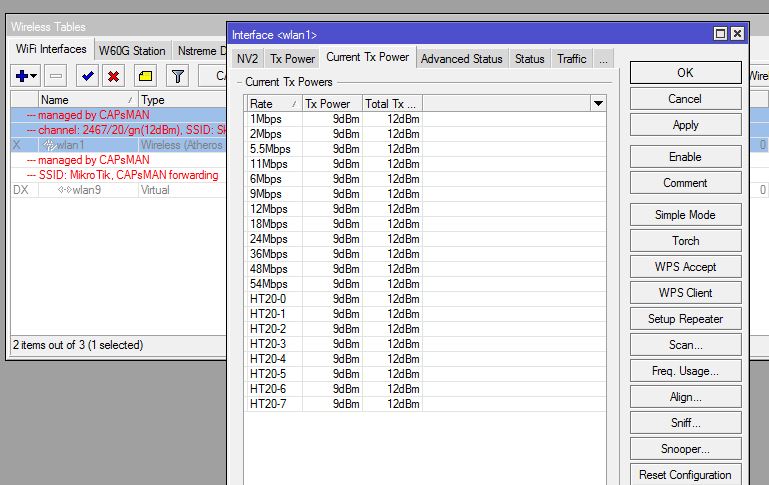Click the WPS Client button
The image size is (769, 485).
pos(685,292)
